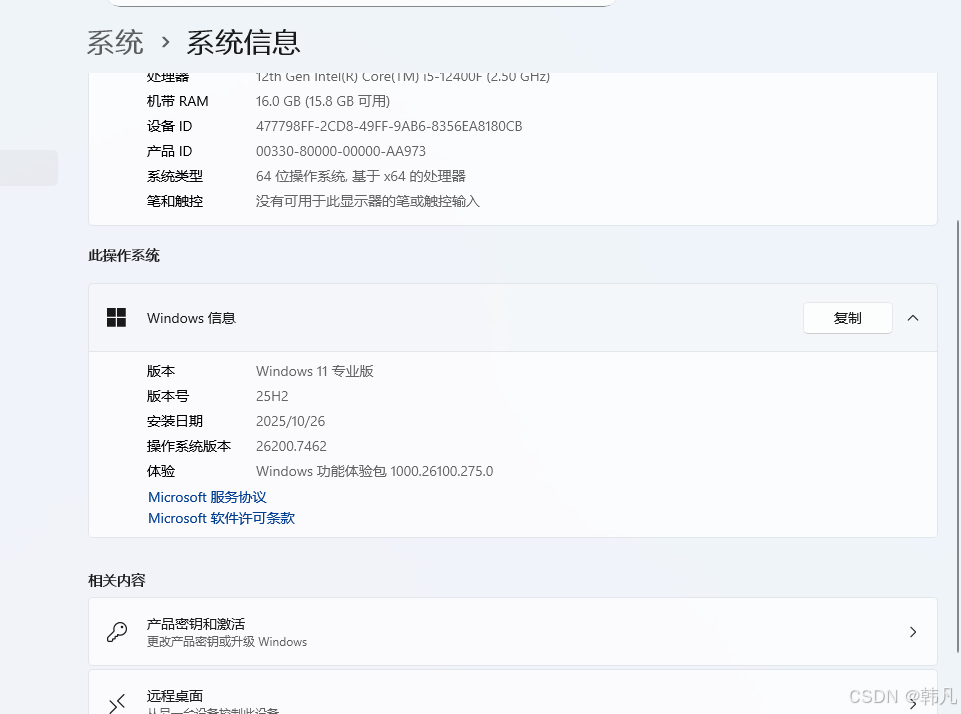This screenshot has height=714, width=961.
Task: Click the 机带 RAM label
Action: tap(177, 101)
